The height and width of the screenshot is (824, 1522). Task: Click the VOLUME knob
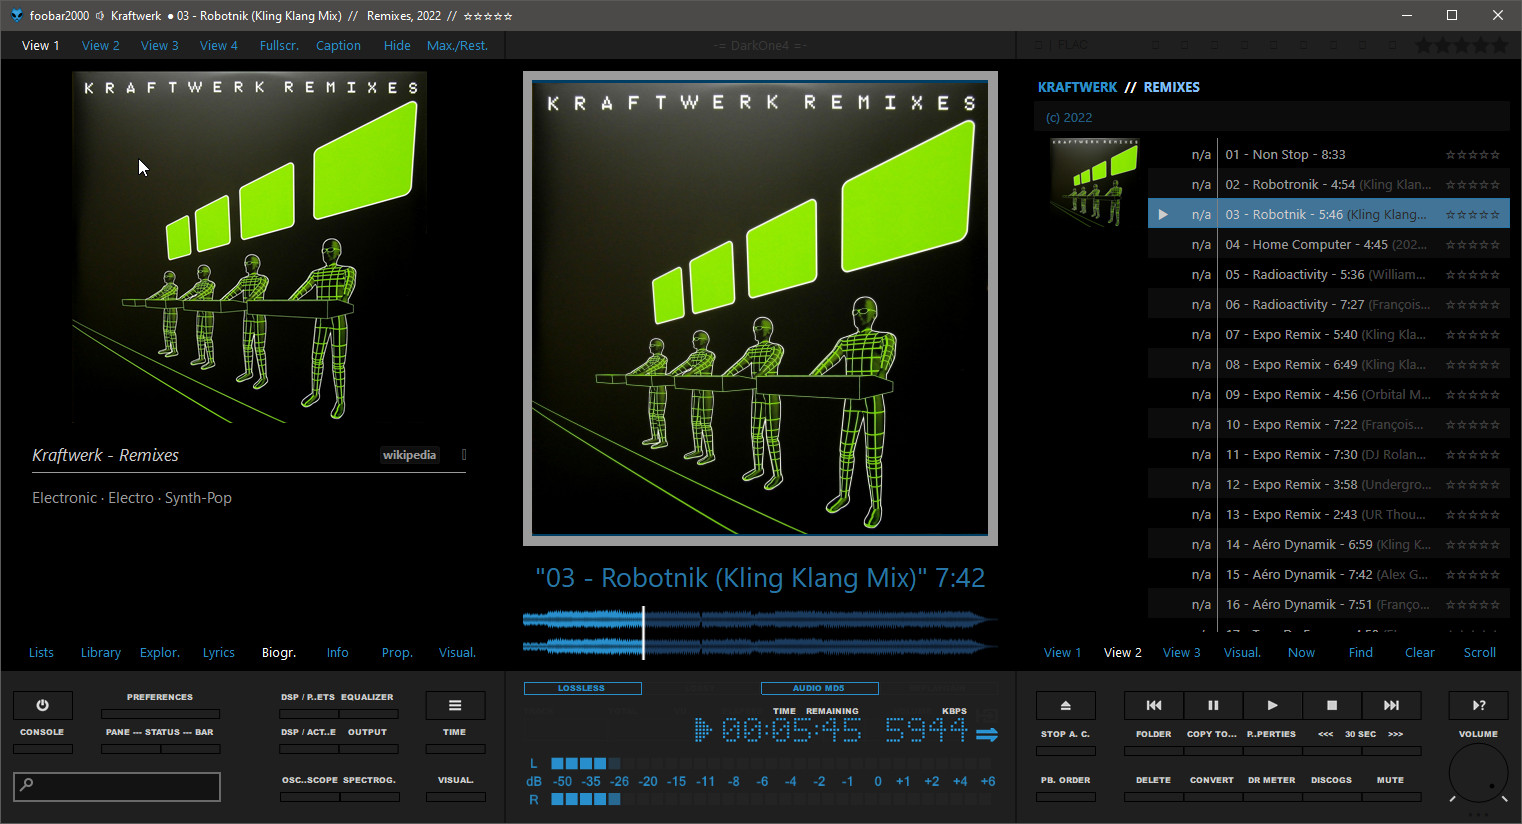click(1479, 774)
